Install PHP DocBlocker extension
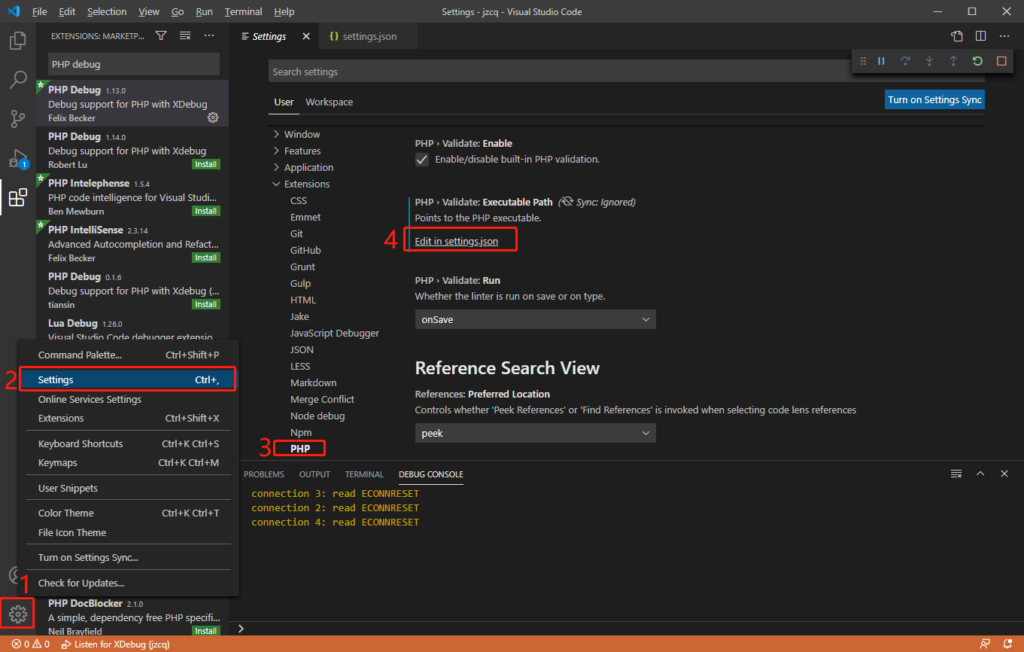Image resolution: width=1024 pixels, height=652 pixels. click(x=206, y=631)
